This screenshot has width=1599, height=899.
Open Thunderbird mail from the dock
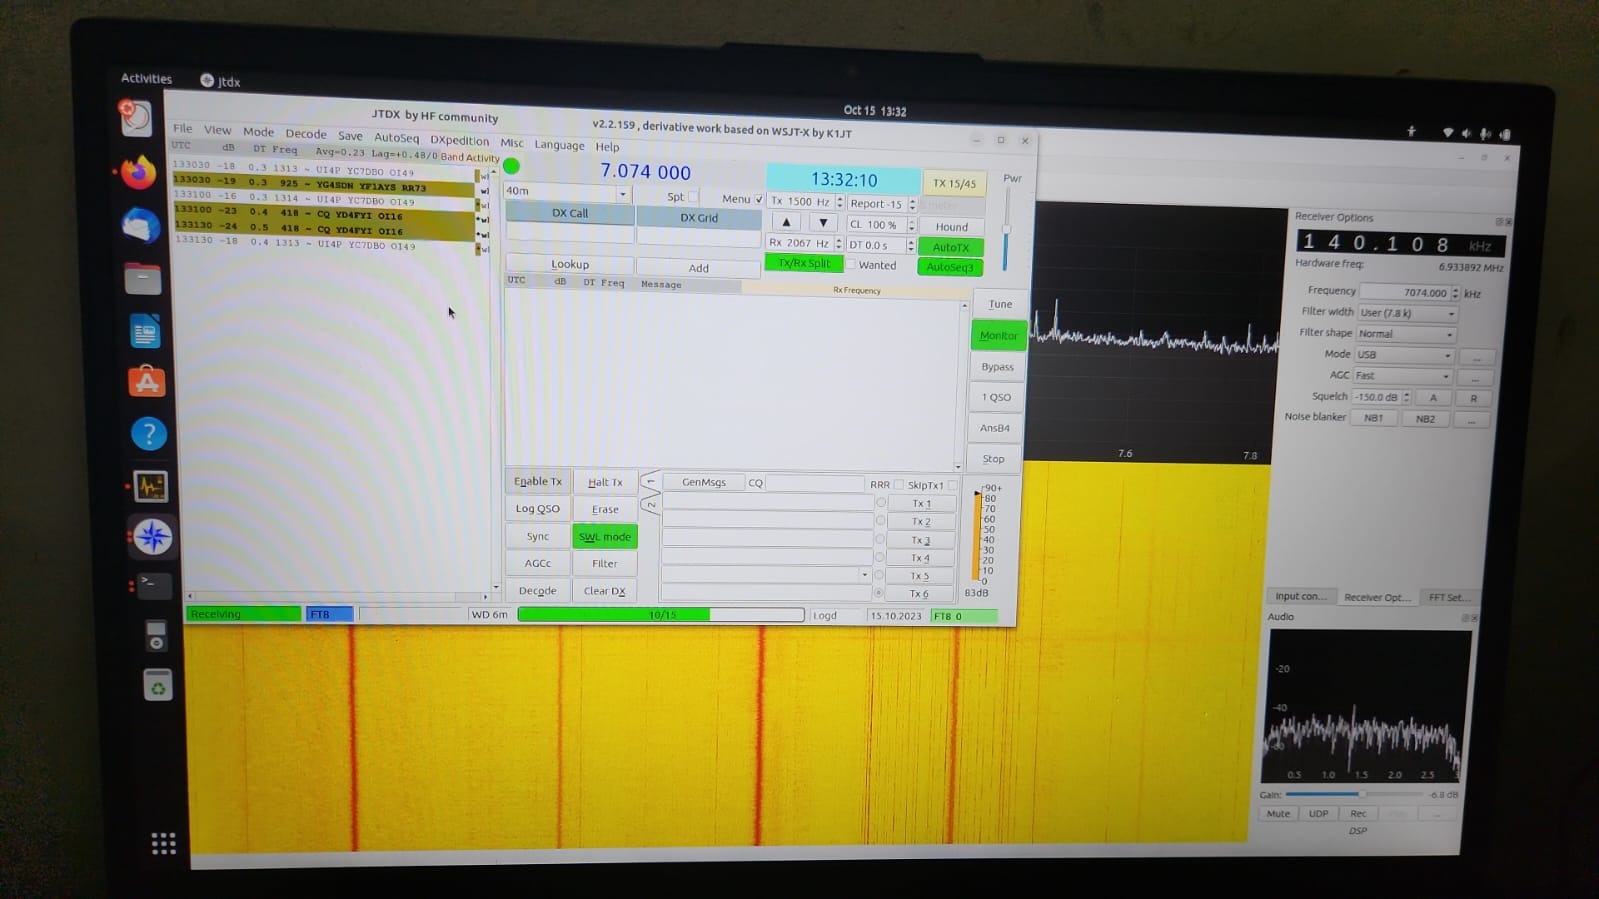(x=141, y=226)
